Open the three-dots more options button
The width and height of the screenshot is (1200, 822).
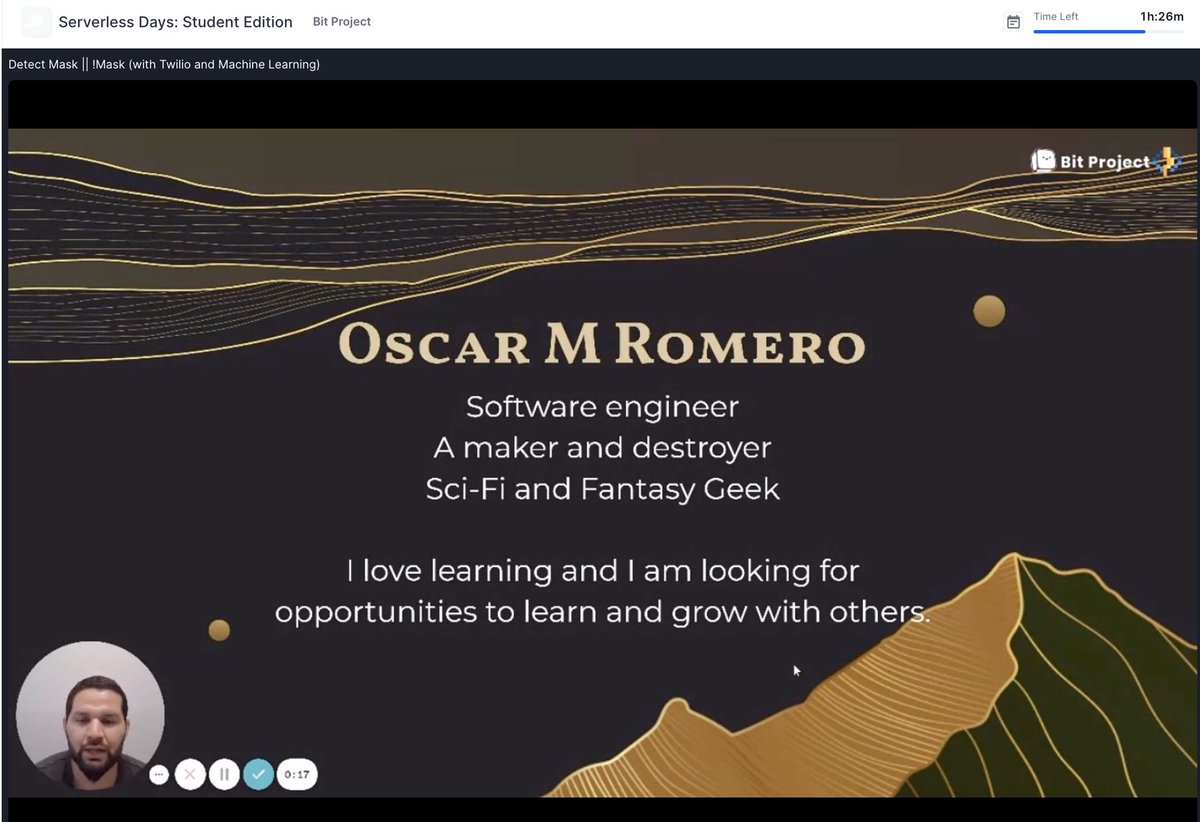coord(159,774)
